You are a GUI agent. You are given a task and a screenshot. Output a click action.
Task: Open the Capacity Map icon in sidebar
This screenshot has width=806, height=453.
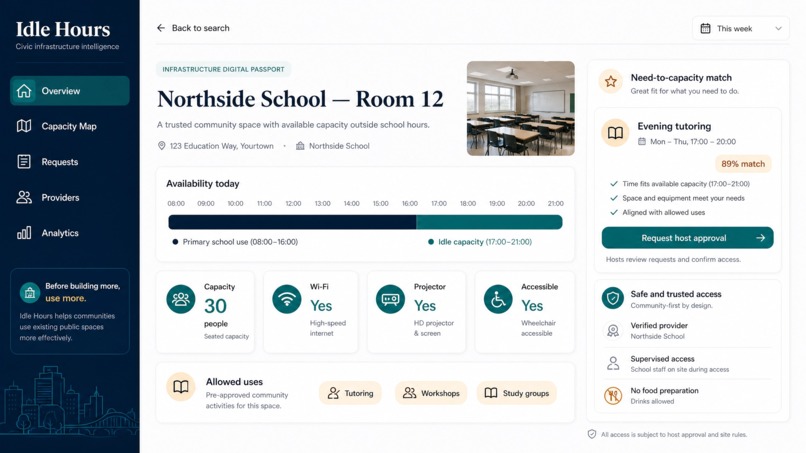click(24, 126)
